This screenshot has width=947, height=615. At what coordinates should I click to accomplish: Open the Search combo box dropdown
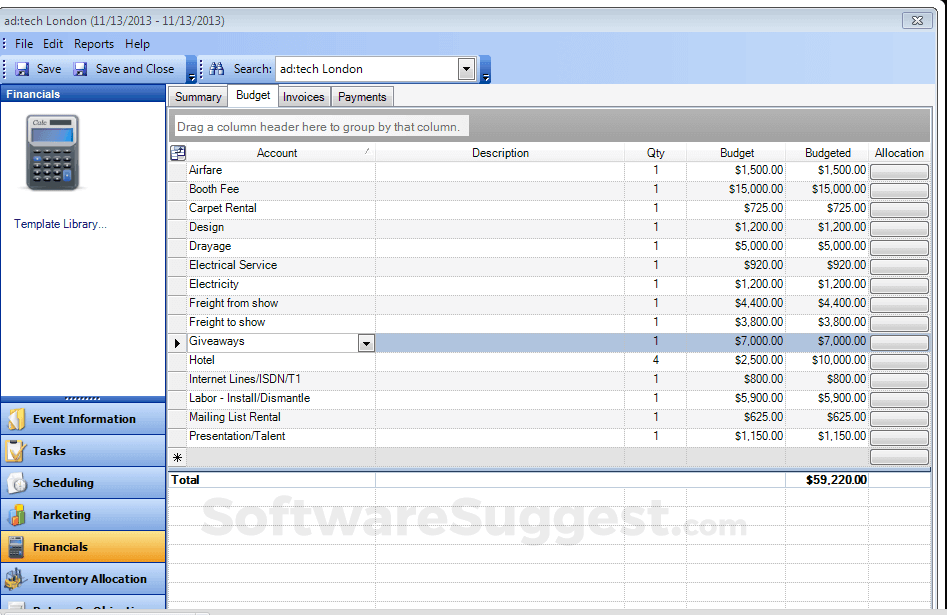click(465, 69)
